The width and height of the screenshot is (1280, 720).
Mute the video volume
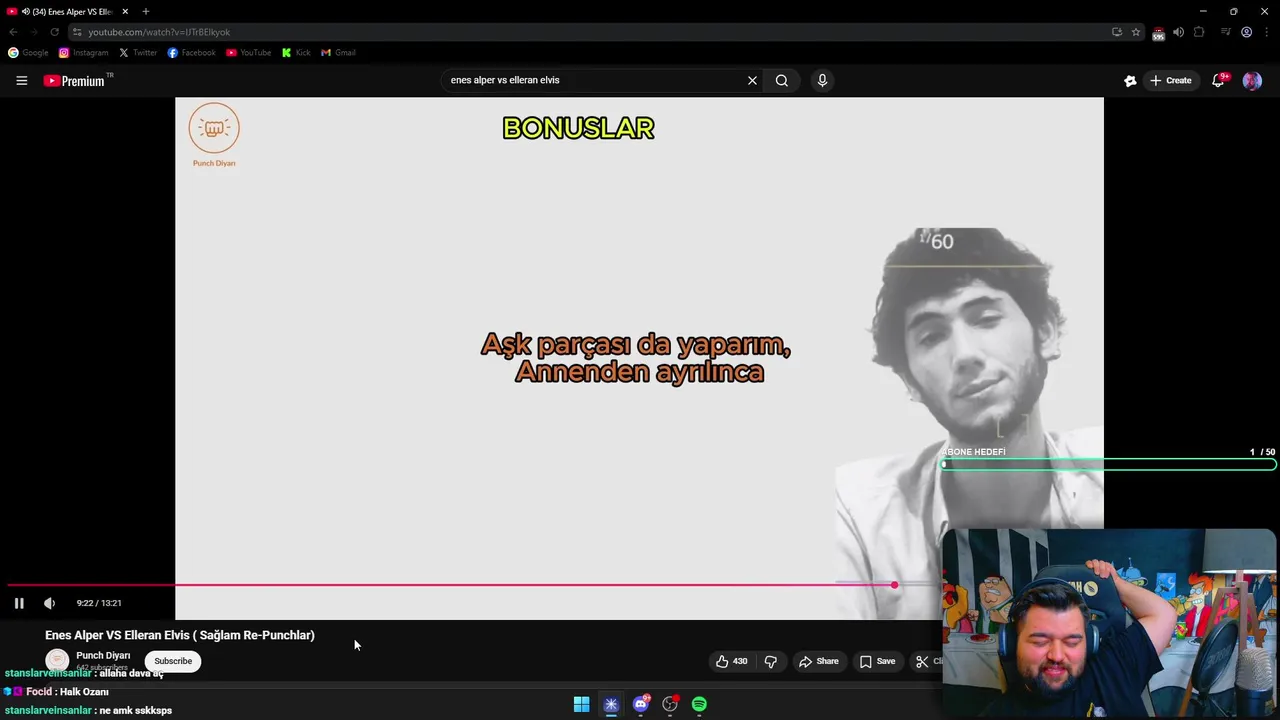pos(49,603)
